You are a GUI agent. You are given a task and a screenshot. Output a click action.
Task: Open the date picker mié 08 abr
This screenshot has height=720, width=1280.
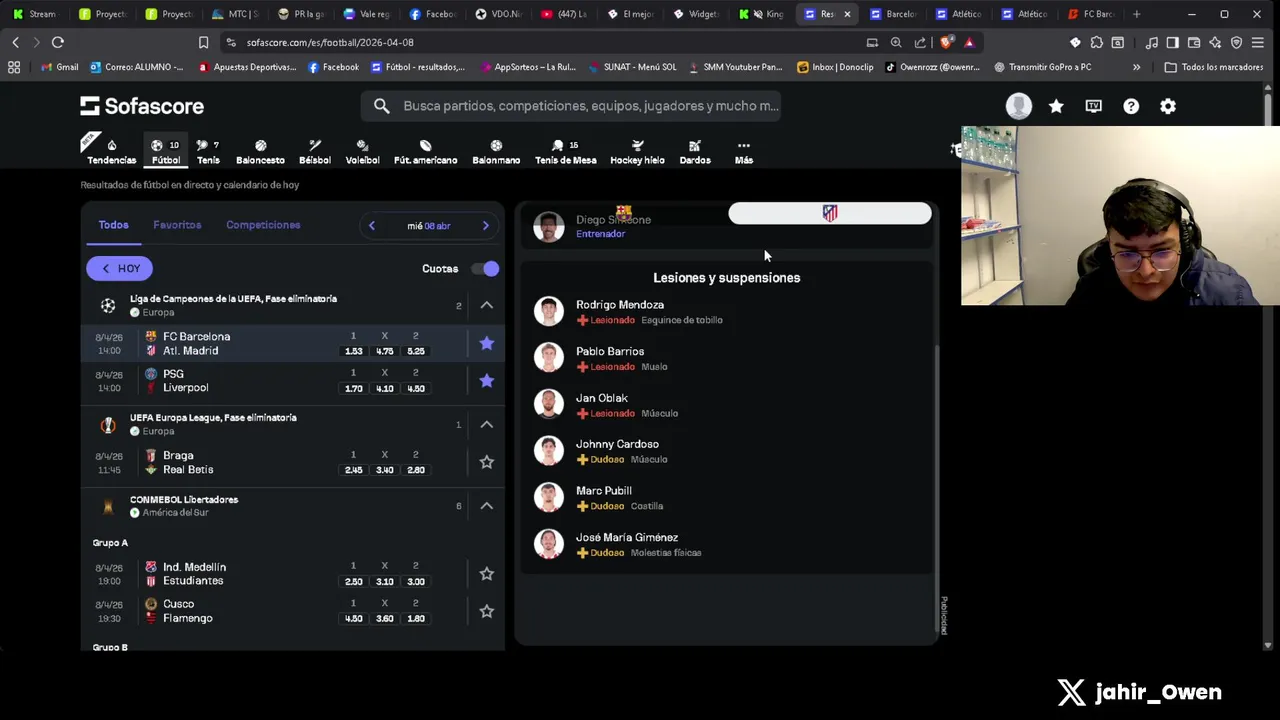tap(428, 226)
